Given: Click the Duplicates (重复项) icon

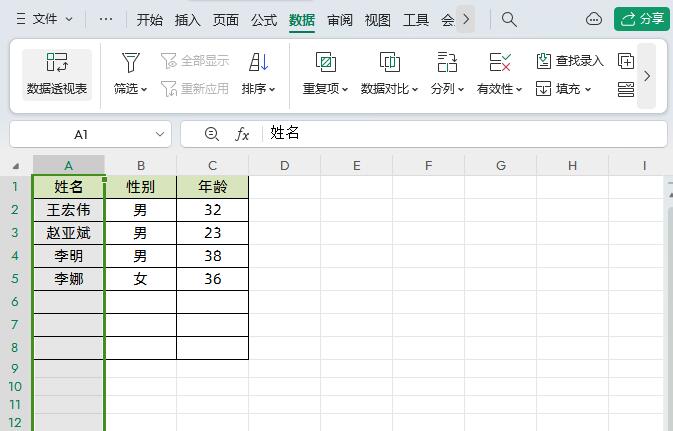Looking at the screenshot, I should (325, 62).
